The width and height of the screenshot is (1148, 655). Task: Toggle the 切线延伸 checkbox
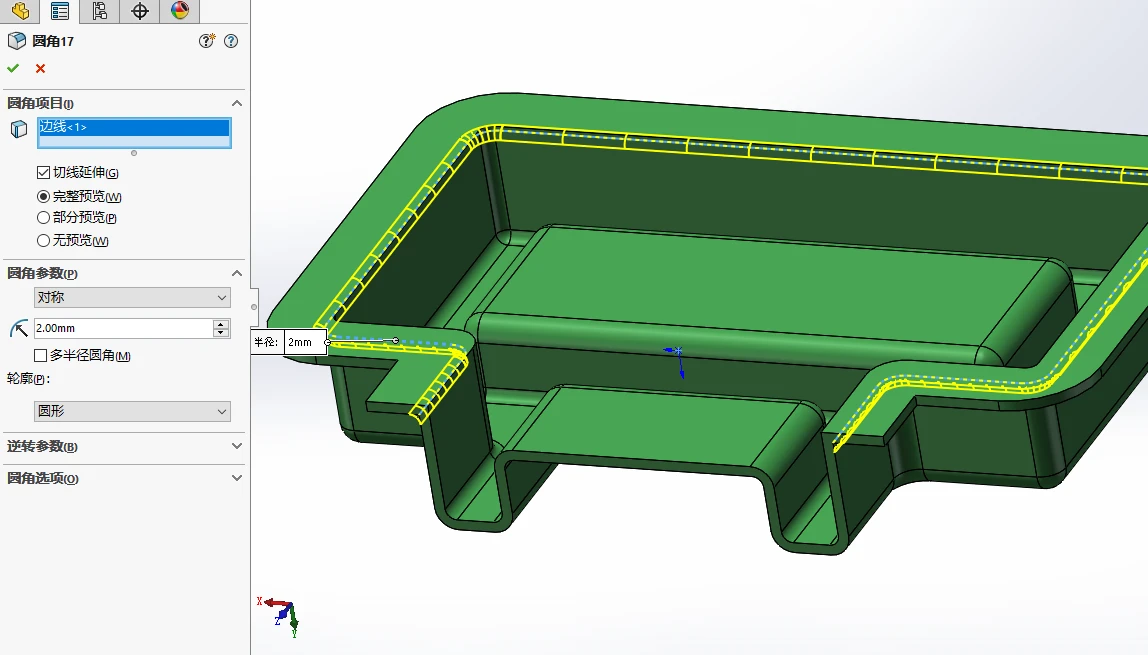click(x=43, y=173)
